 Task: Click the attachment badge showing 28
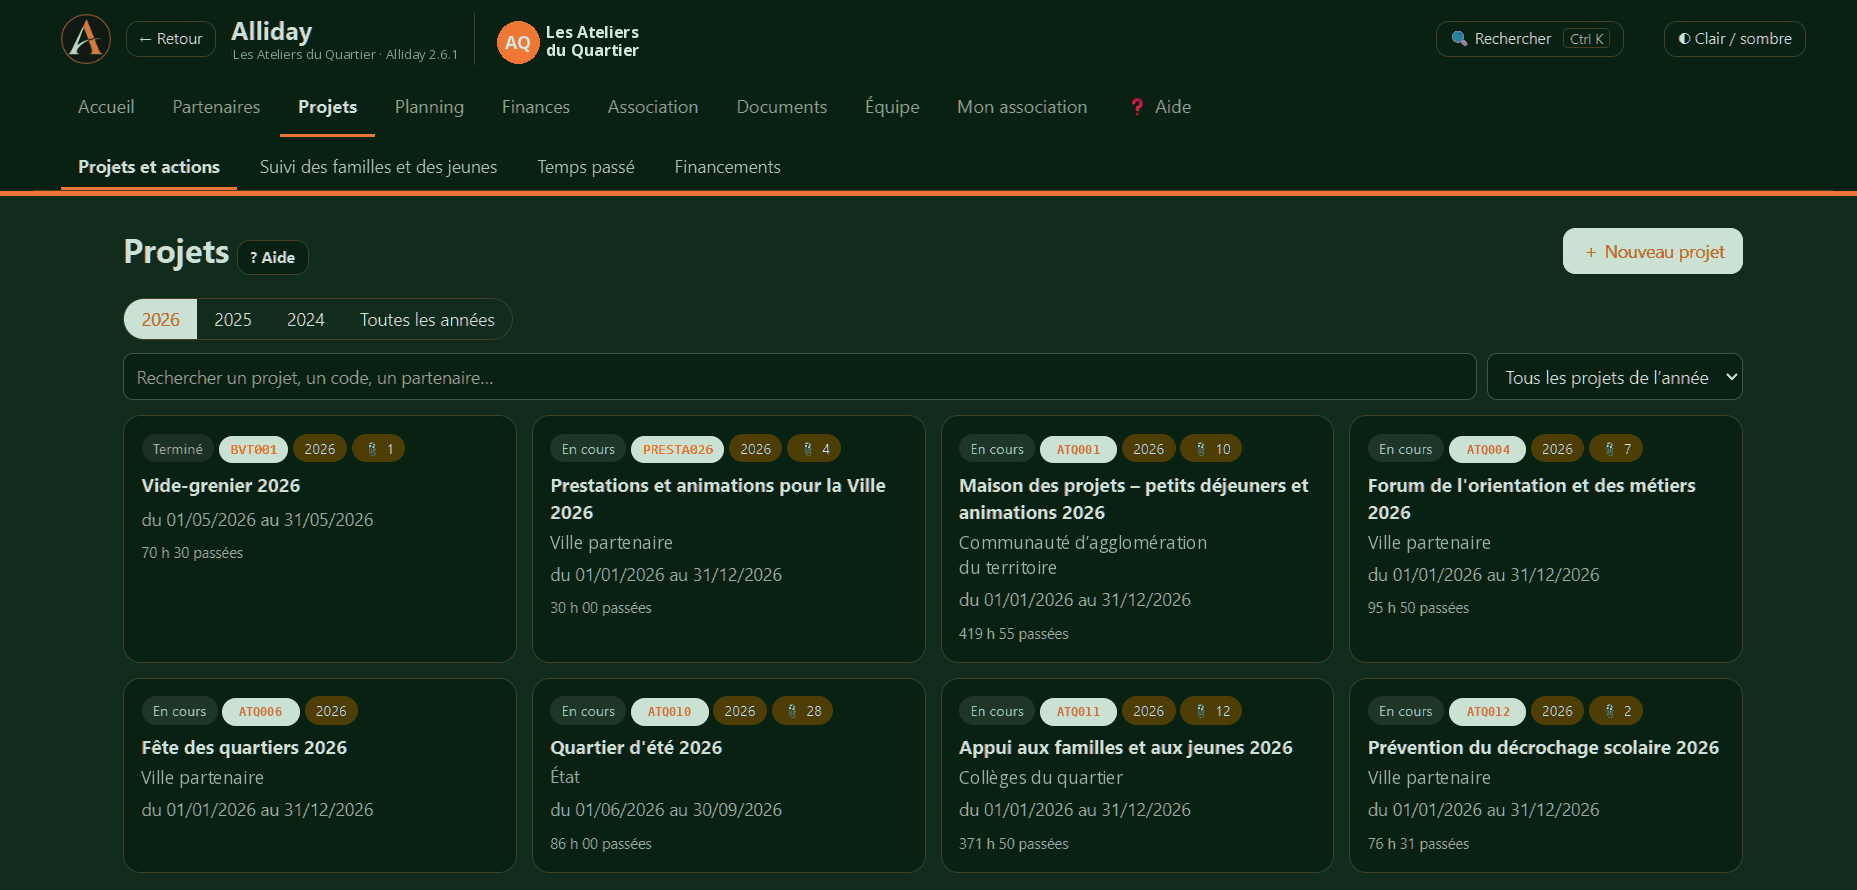[x=803, y=711]
